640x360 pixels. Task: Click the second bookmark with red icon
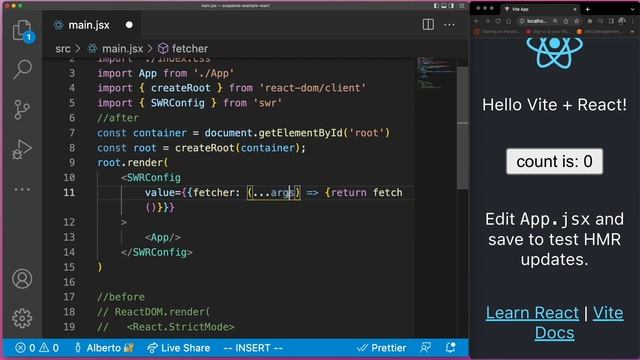(x=547, y=31)
